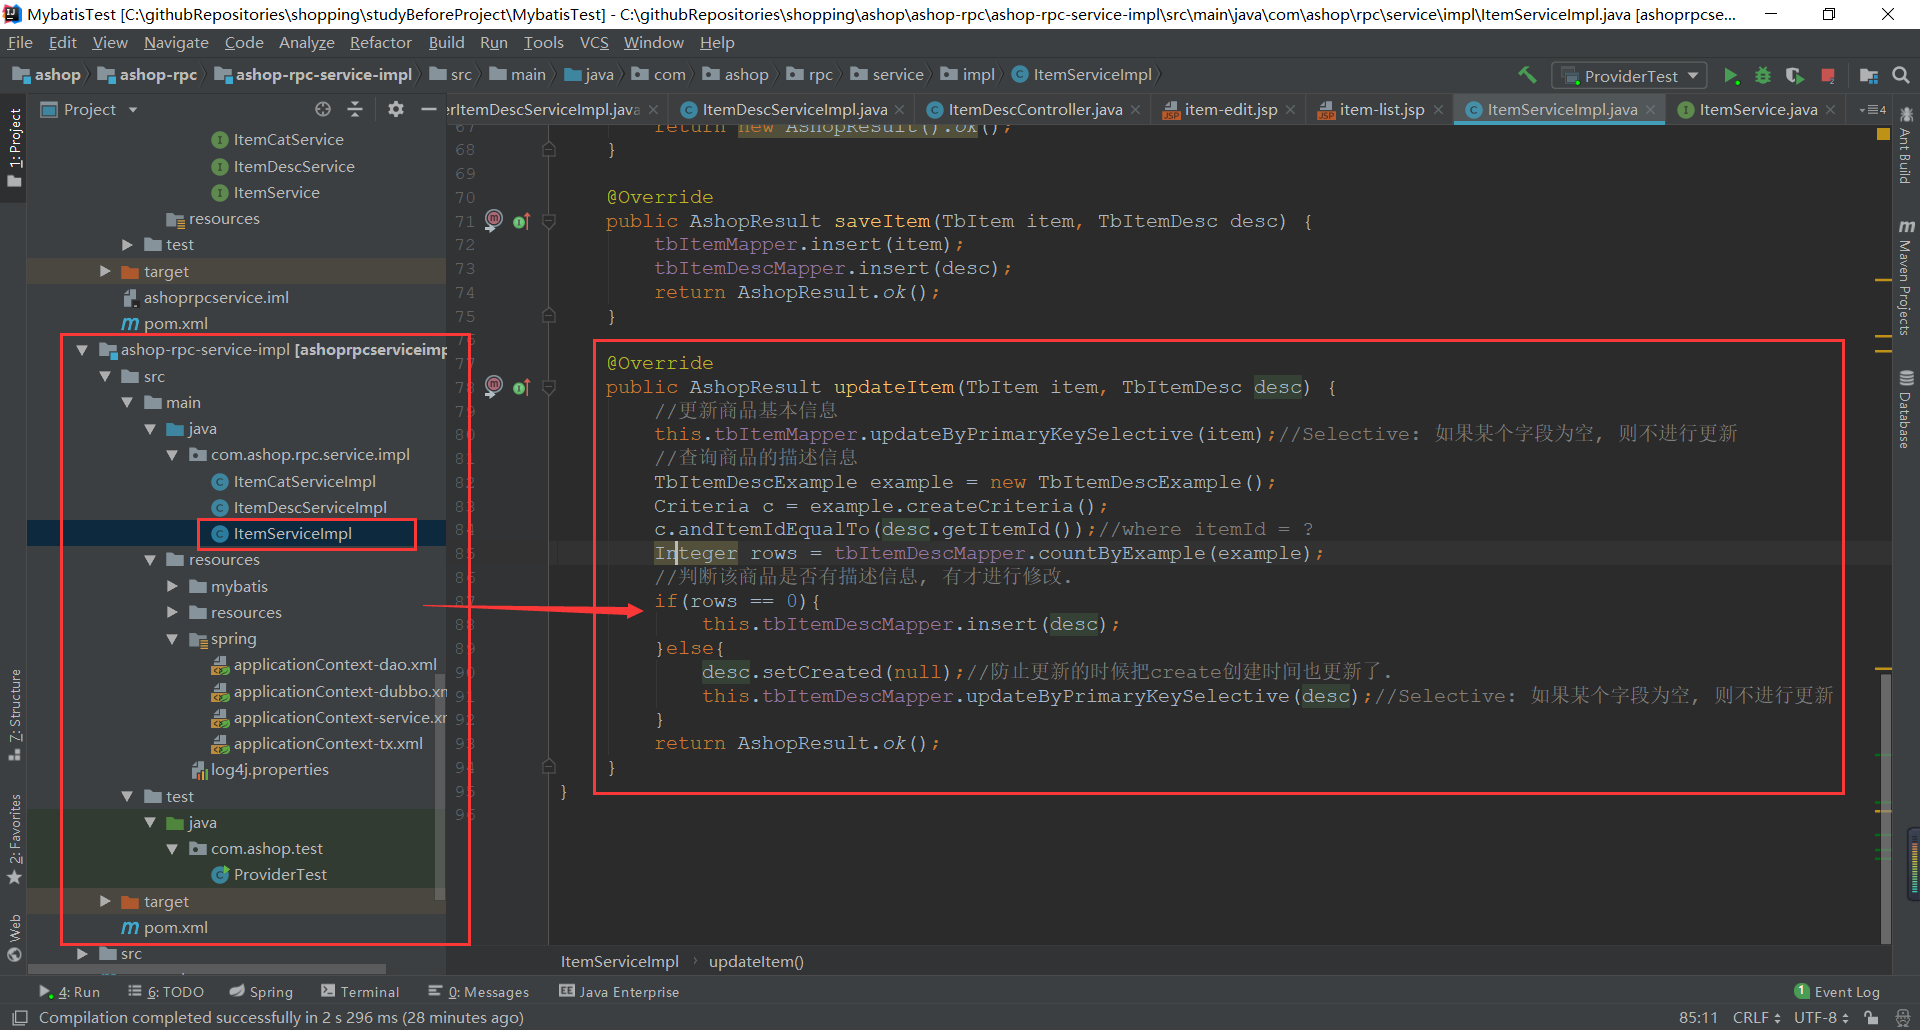Open the ProviderTest run configuration dropdown
The width and height of the screenshot is (1920, 1030).
(1629, 76)
